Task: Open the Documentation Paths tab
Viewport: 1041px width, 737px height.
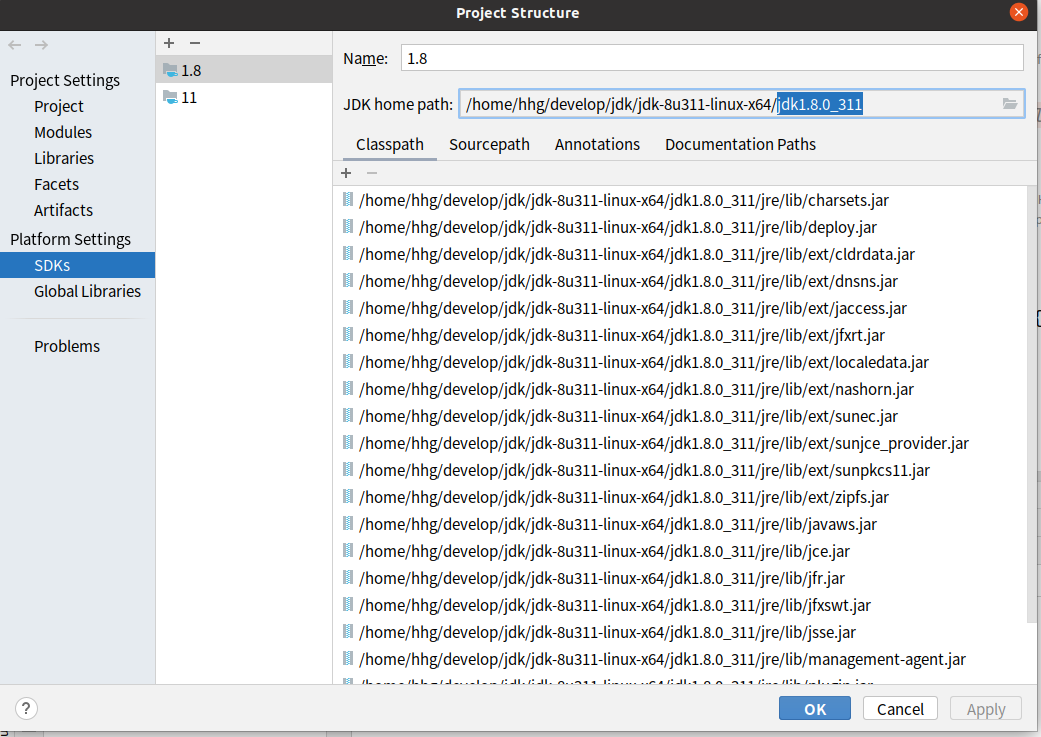Action: pyautogui.click(x=740, y=145)
